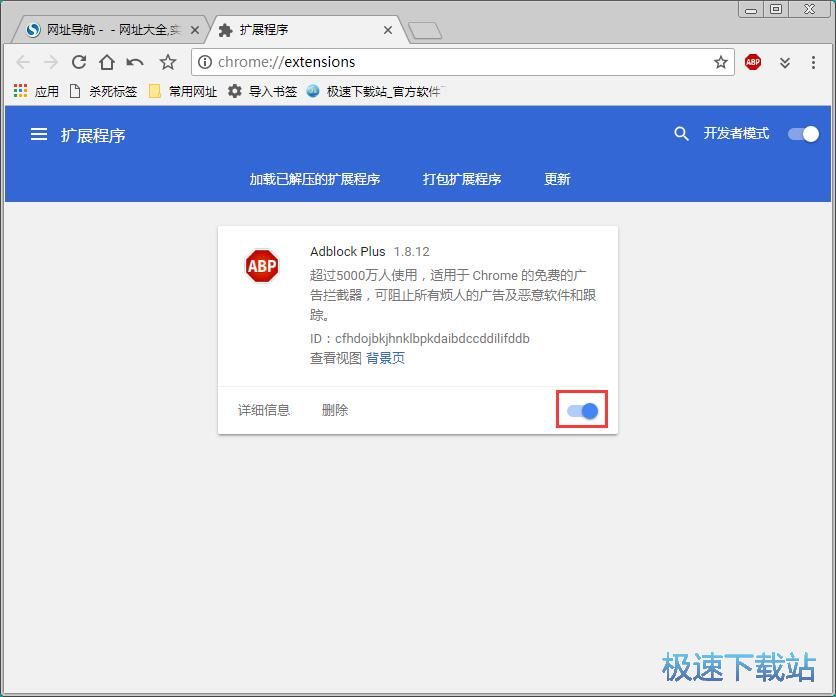Bookmark this page with the address bar star
Viewport: 836px width, 697px height.
tap(721, 62)
